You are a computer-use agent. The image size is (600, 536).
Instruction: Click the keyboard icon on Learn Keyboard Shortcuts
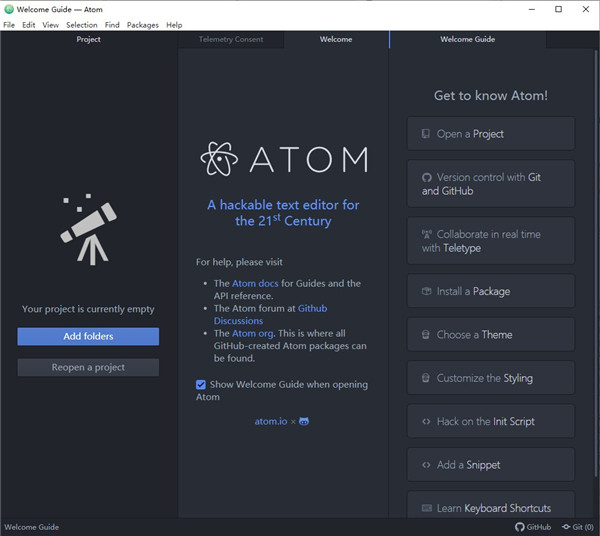[x=427, y=508]
